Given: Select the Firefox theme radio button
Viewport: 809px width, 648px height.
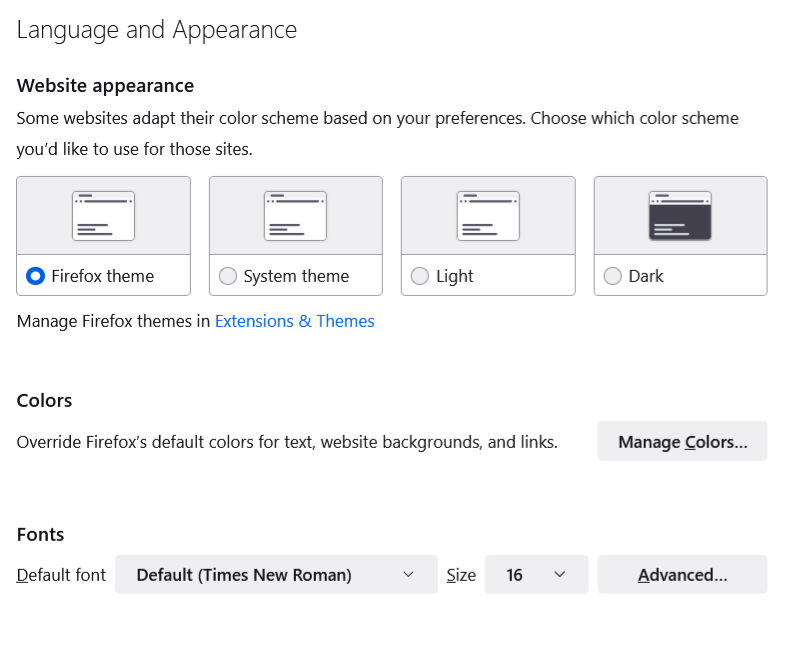Looking at the screenshot, I should click(36, 276).
